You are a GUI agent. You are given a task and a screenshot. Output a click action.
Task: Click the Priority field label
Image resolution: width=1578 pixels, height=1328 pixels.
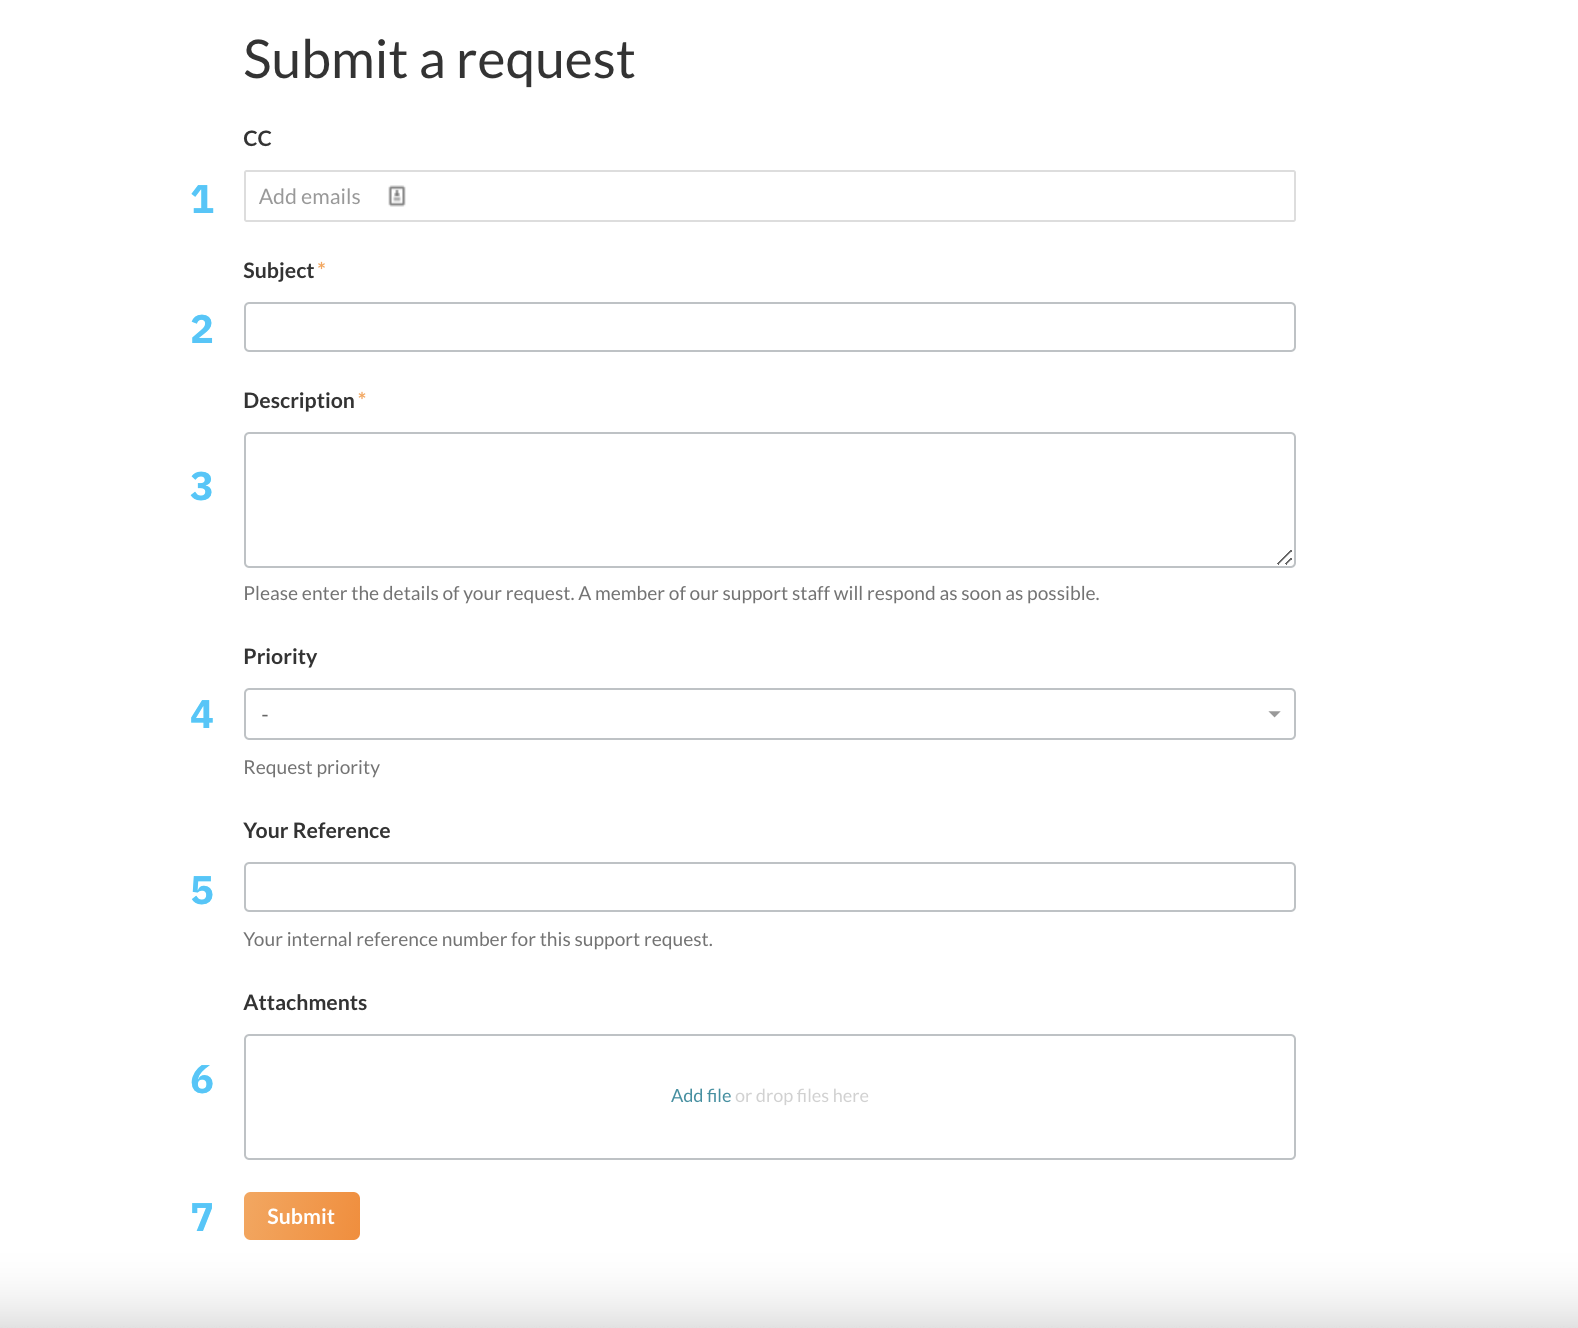[280, 657]
